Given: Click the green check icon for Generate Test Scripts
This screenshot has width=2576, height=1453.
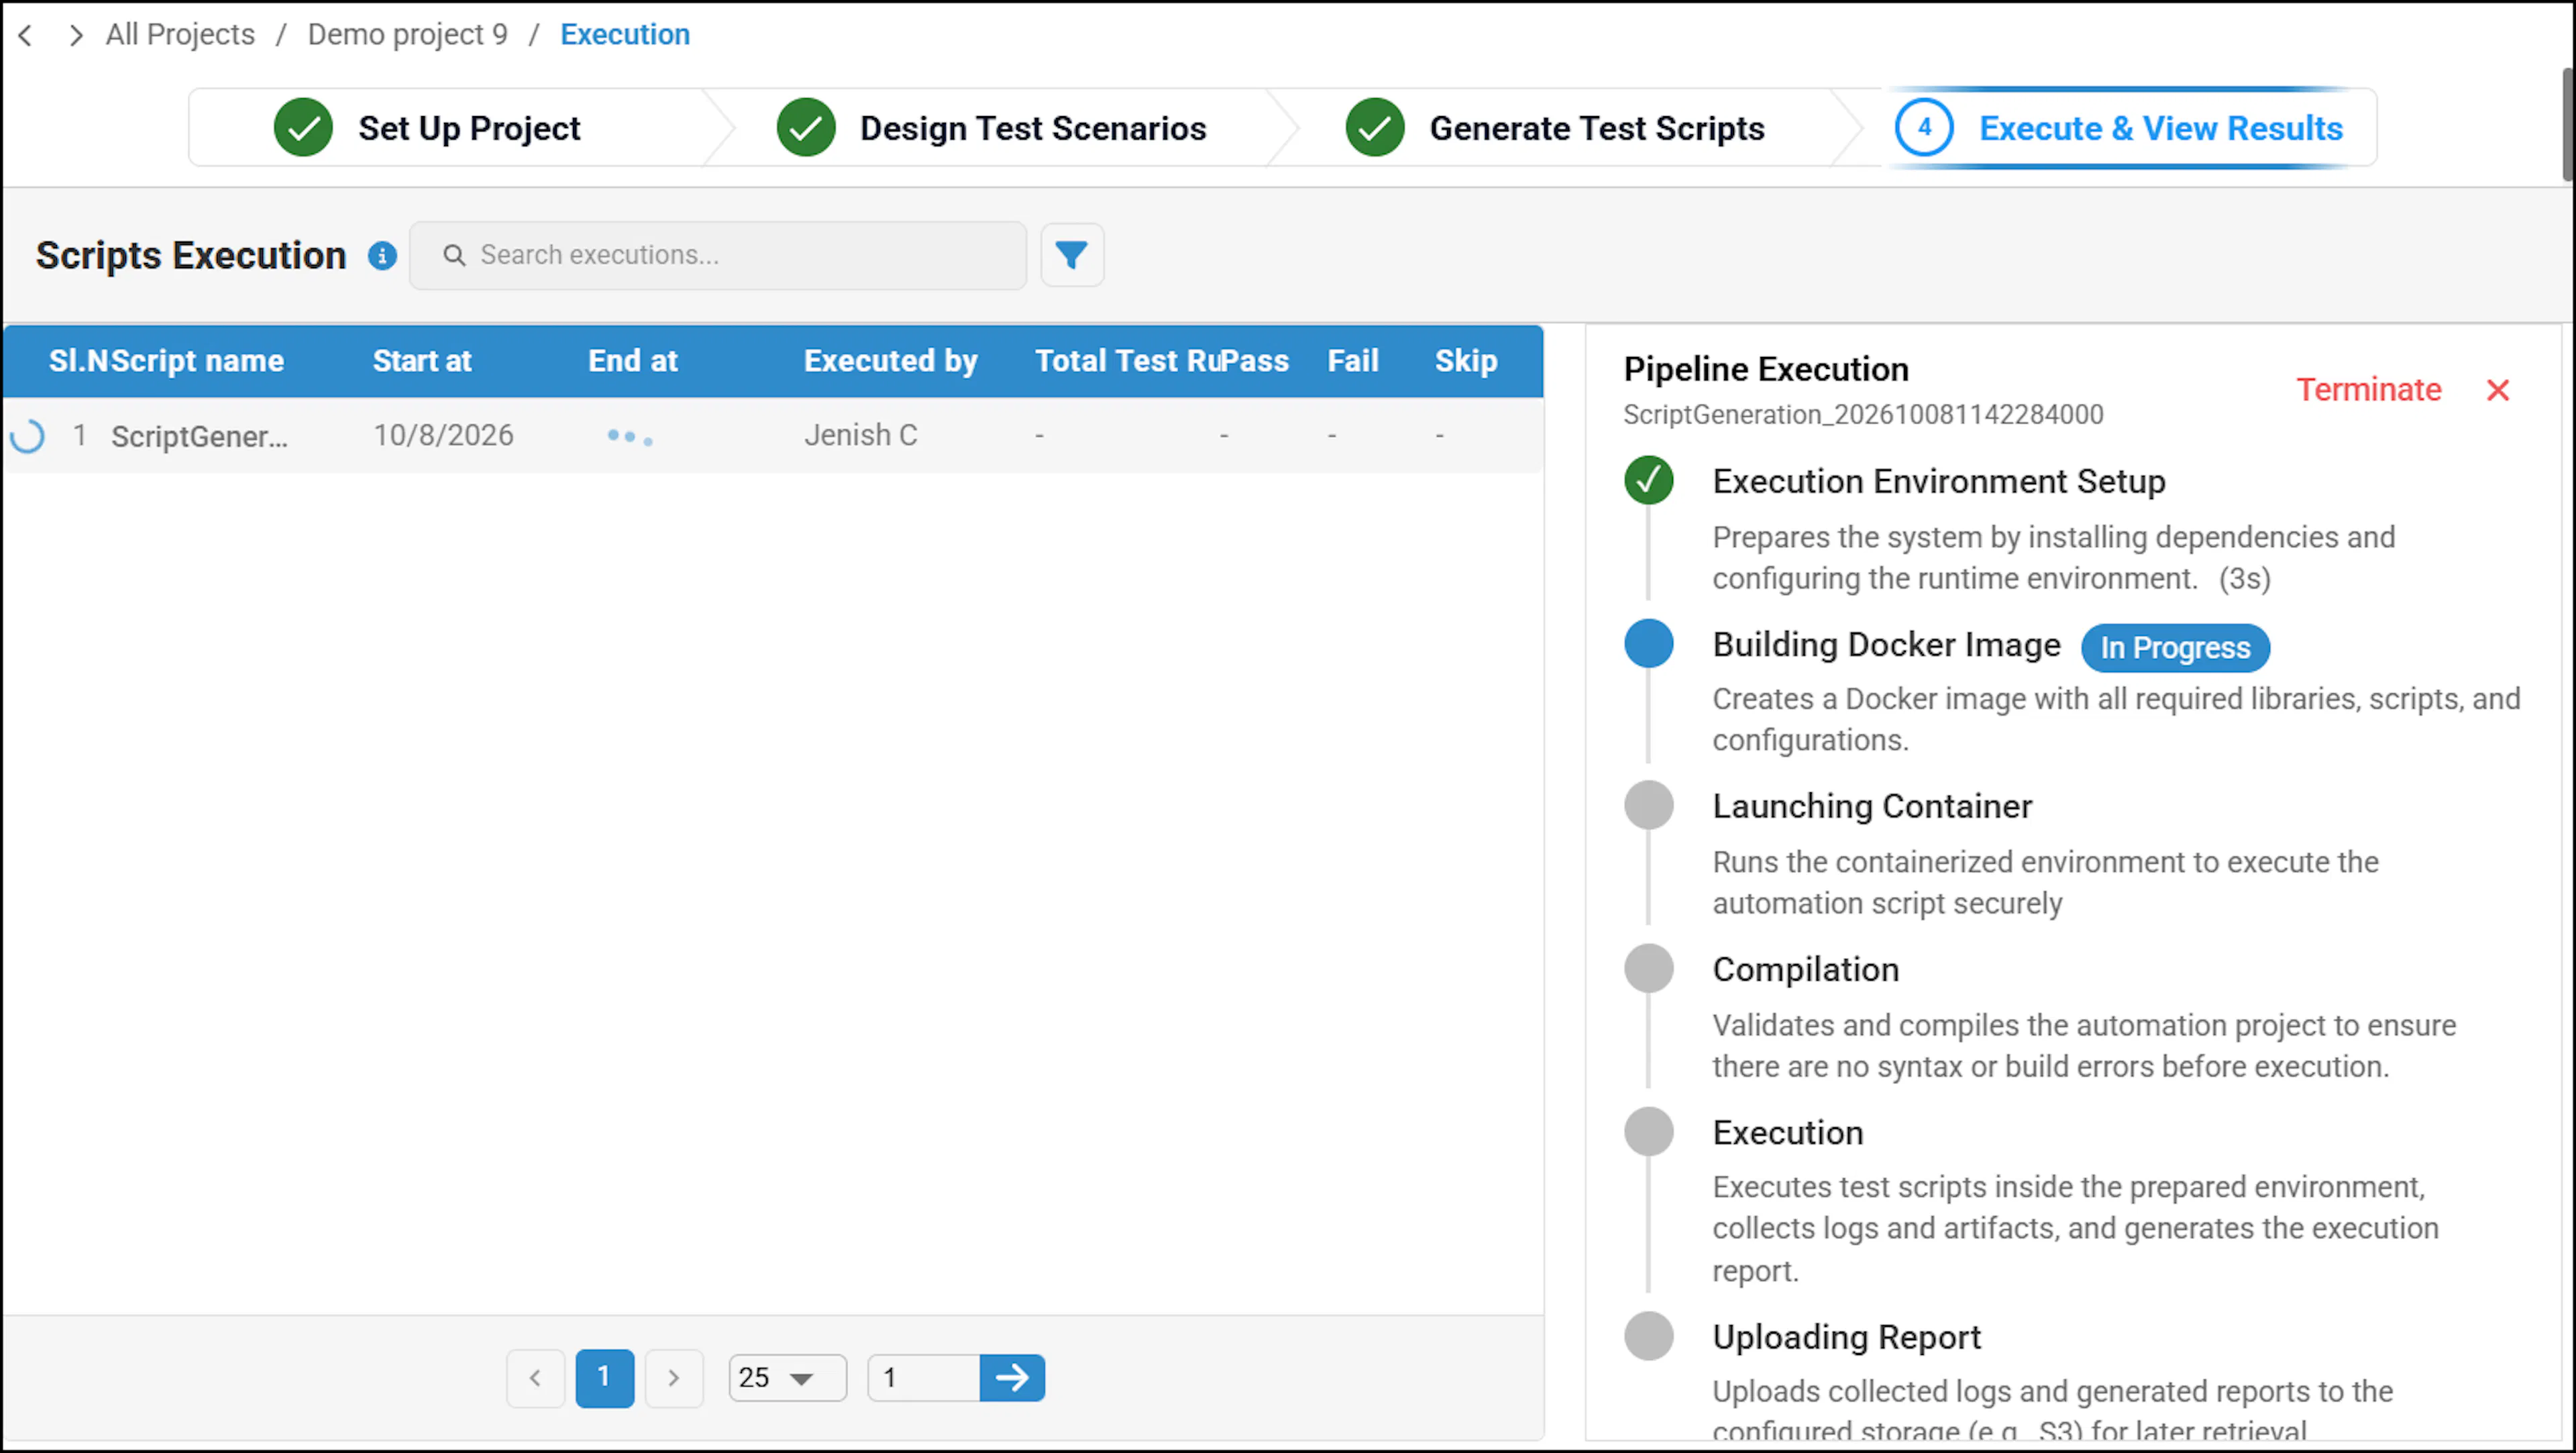Looking at the screenshot, I should (1375, 127).
